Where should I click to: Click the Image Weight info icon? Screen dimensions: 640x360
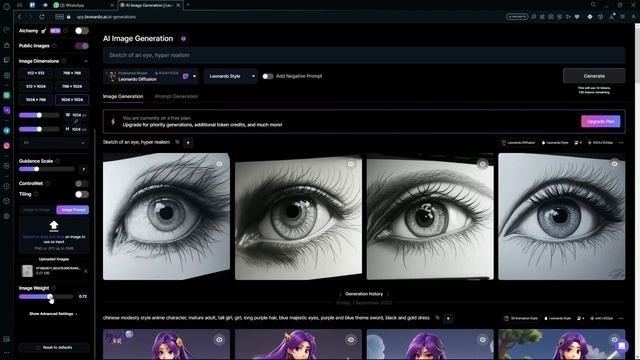pyautogui.click(x=54, y=288)
